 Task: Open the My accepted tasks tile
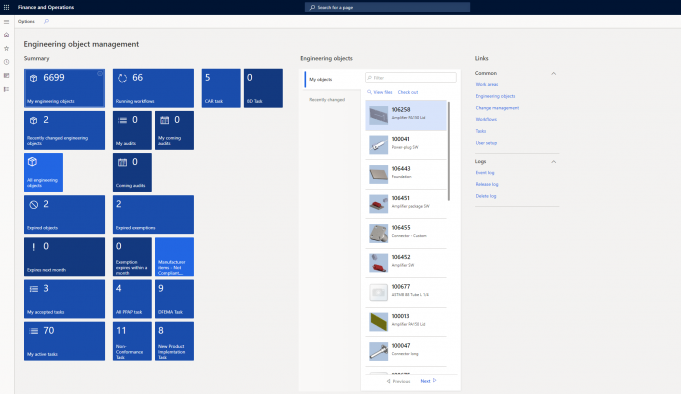pos(64,299)
